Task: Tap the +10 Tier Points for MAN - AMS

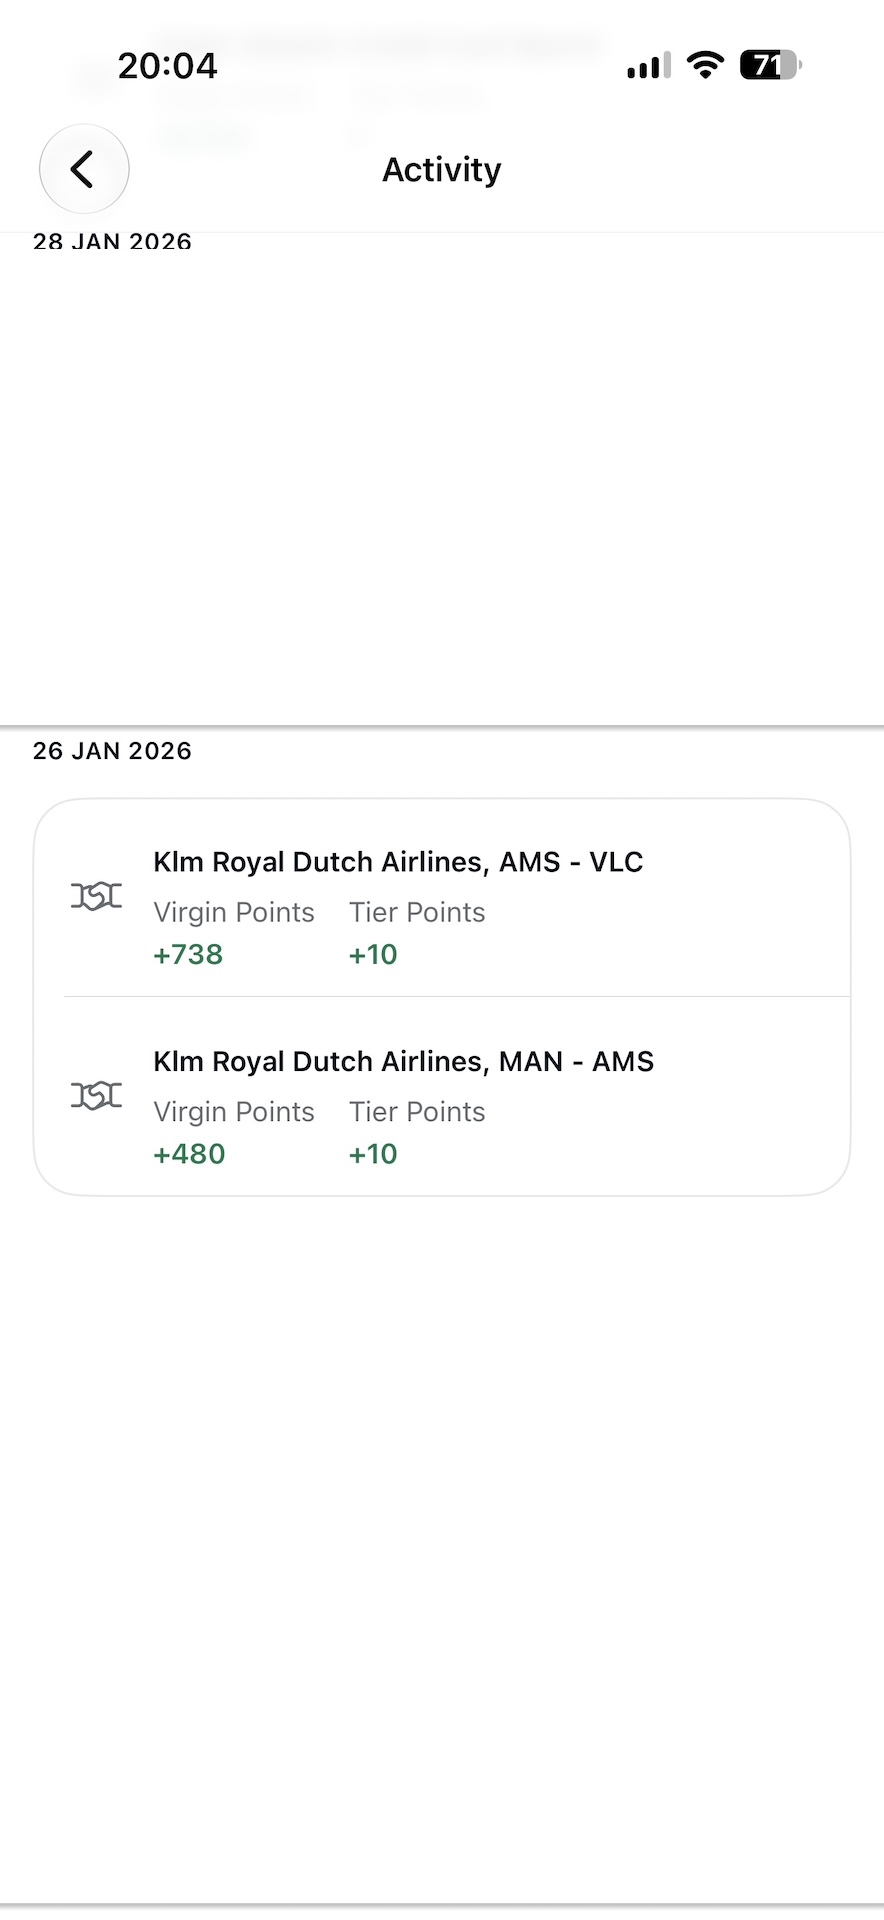Action: click(373, 1153)
